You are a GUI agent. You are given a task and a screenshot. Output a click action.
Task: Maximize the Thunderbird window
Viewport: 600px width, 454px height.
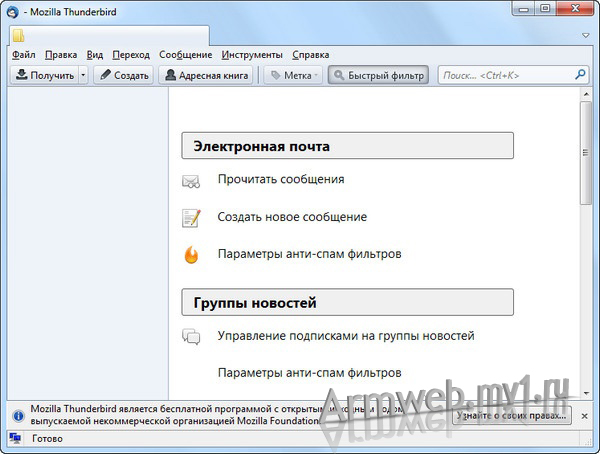[545, 8]
